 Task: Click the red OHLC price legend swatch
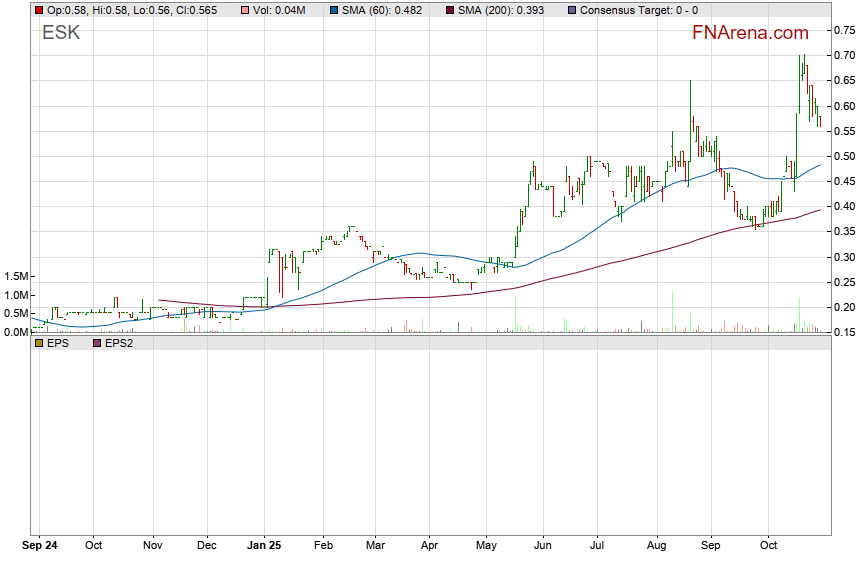click(x=39, y=10)
